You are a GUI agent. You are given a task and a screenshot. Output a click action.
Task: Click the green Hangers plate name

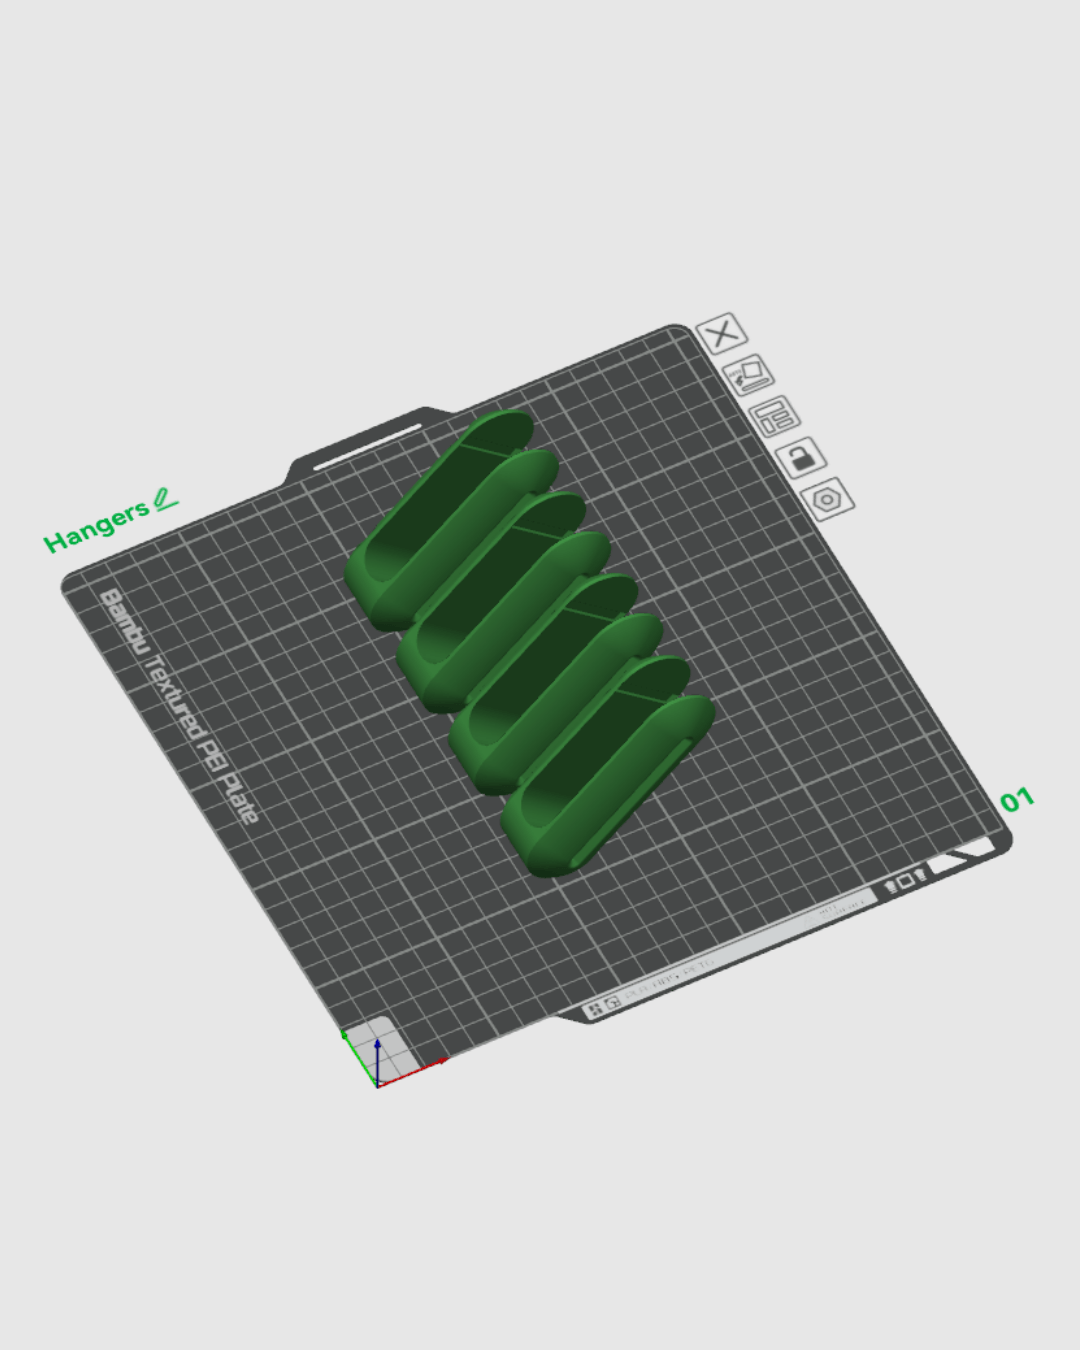[96, 527]
